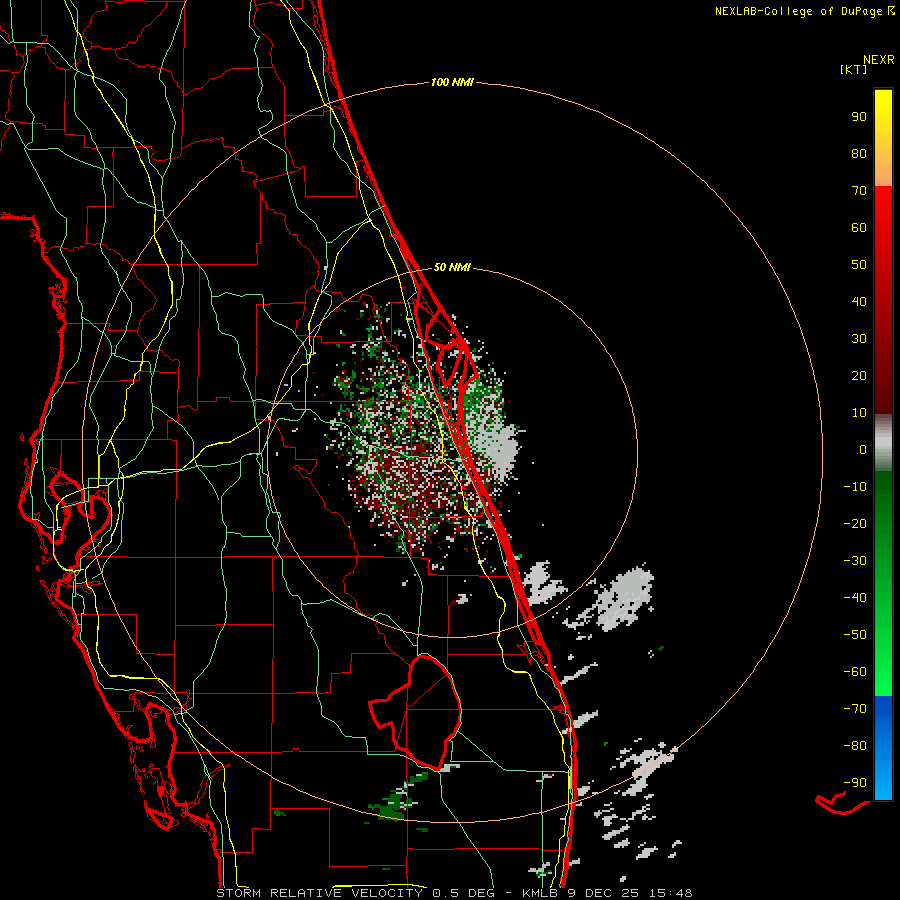Click the -10 value on the velocity scale
The width and height of the screenshot is (900, 900).
[x=855, y=487]
